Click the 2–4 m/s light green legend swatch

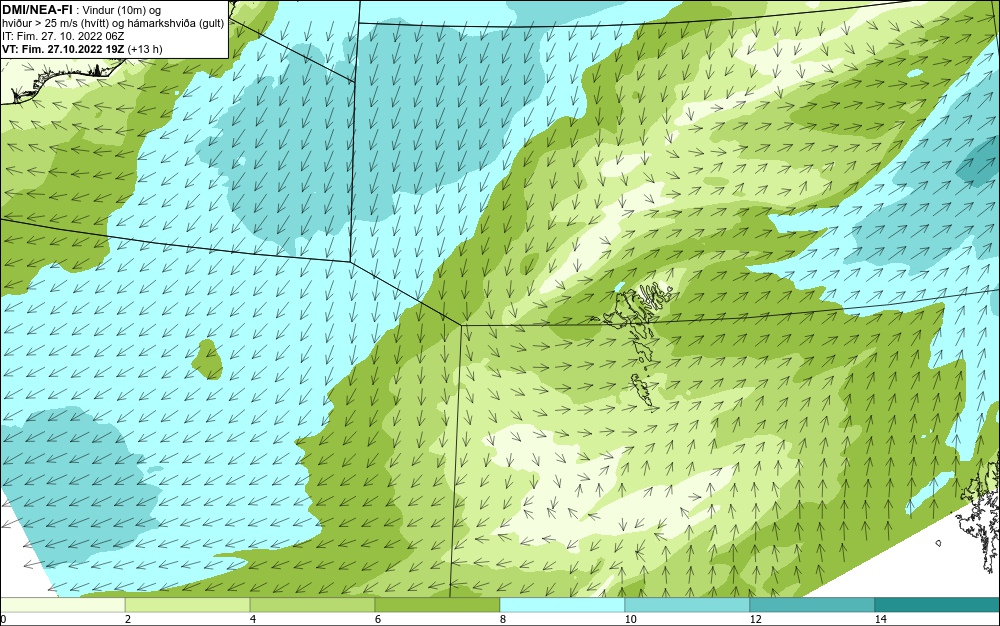[188, 605]
